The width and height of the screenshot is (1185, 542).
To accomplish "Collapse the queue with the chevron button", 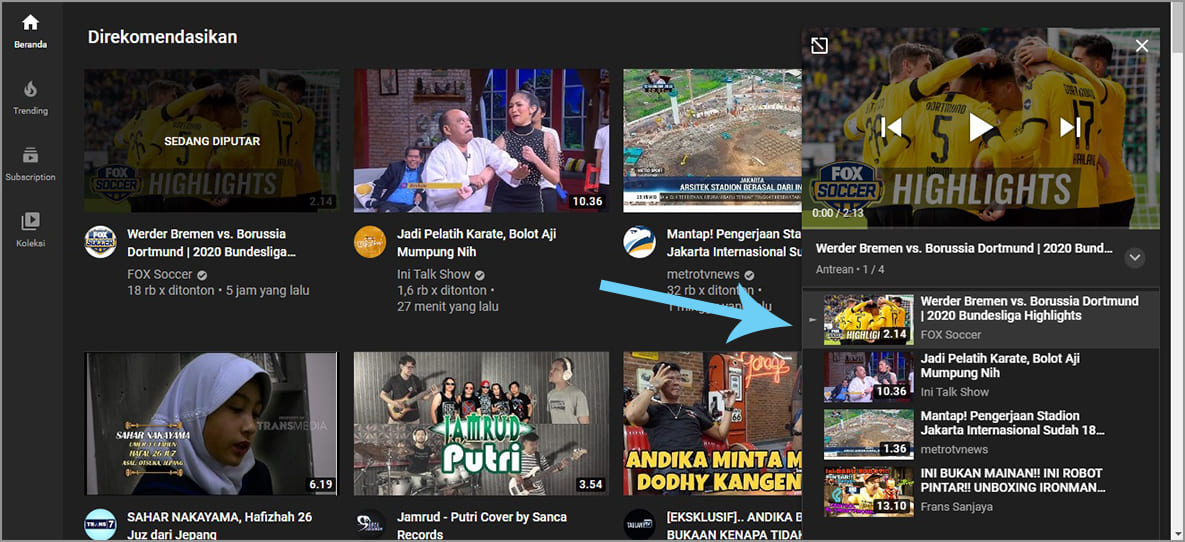I will 1134,258.
